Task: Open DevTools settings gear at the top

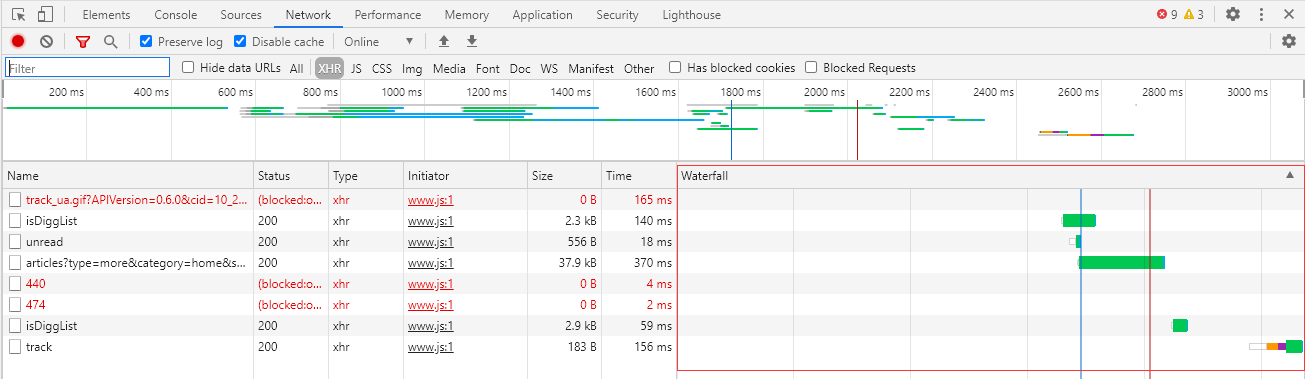Action: coord(1233,15)
